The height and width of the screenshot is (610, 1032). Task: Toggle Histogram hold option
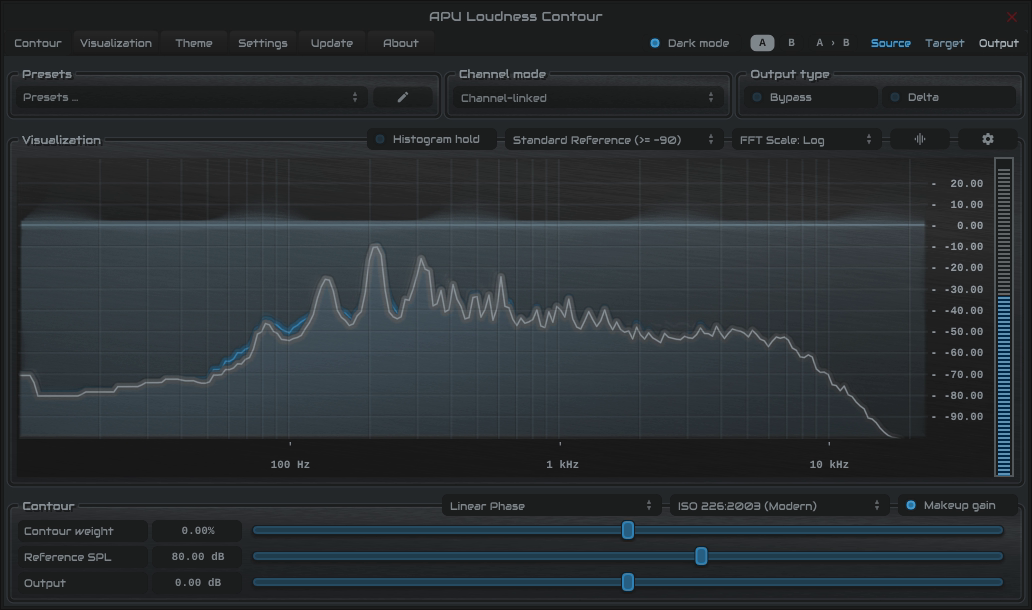[x=432, y=140]
